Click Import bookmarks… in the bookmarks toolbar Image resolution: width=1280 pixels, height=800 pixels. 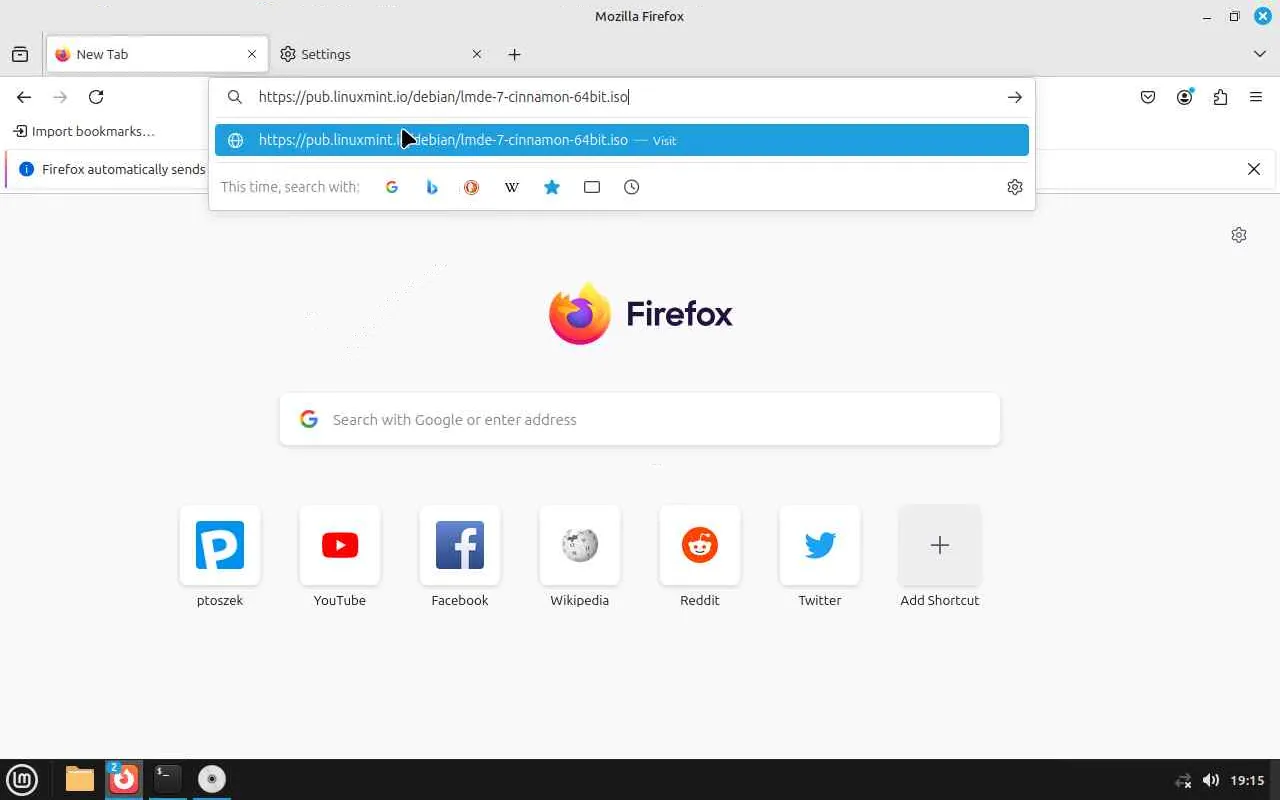click(x=84, y=131)
